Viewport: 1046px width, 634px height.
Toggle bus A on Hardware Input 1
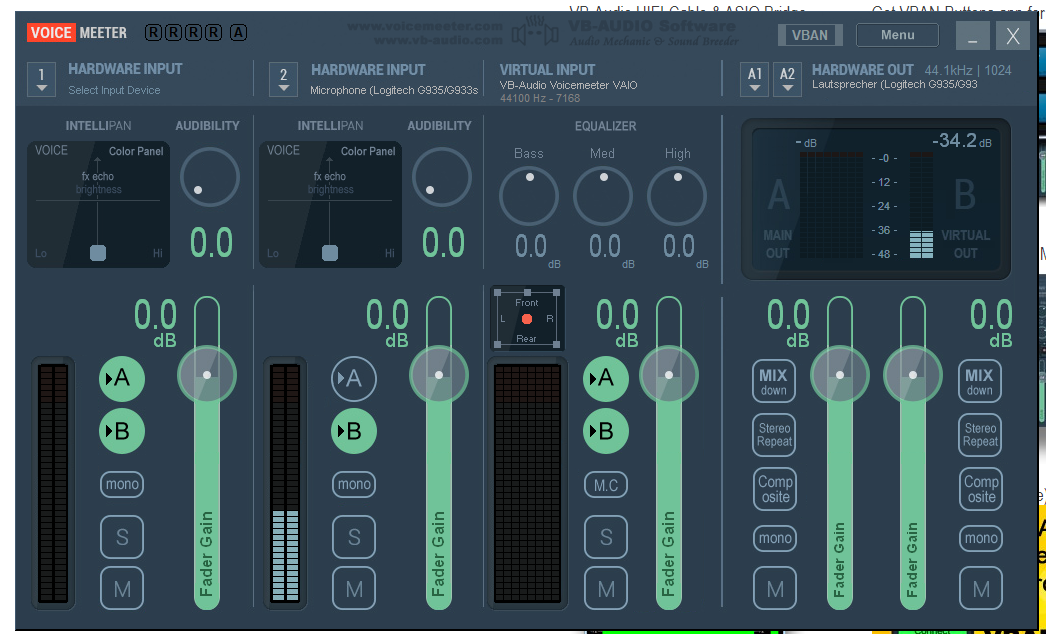[x=121, y=378]
